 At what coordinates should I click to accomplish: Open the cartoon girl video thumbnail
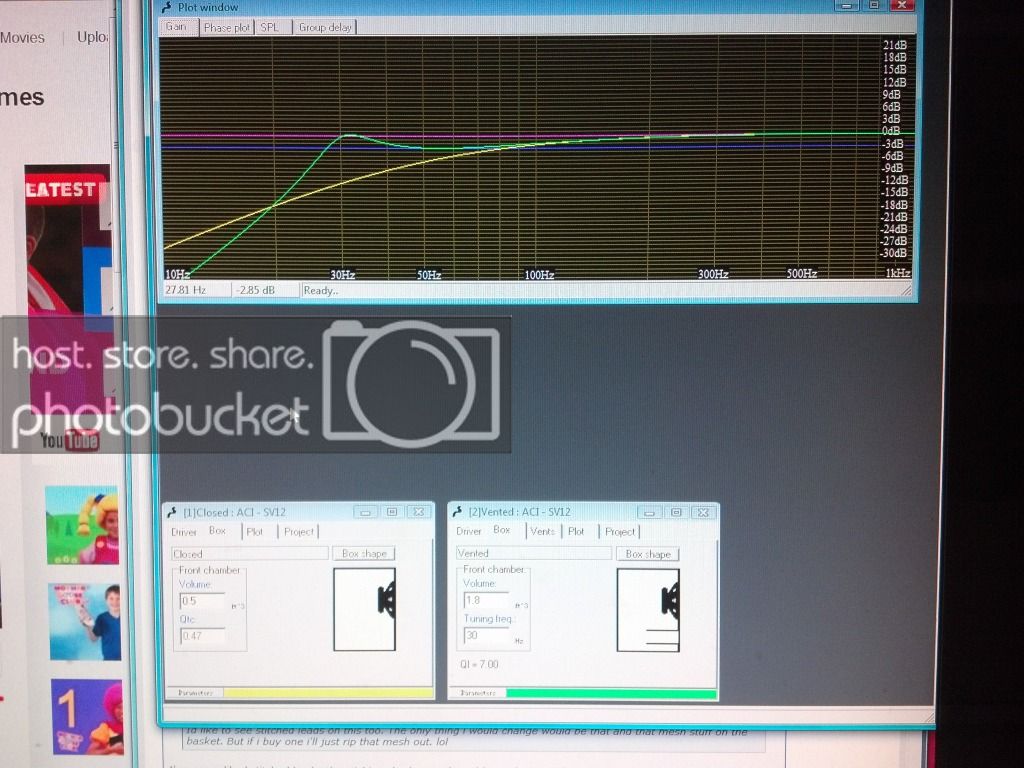pyautogui.click(x=82, y=525)
